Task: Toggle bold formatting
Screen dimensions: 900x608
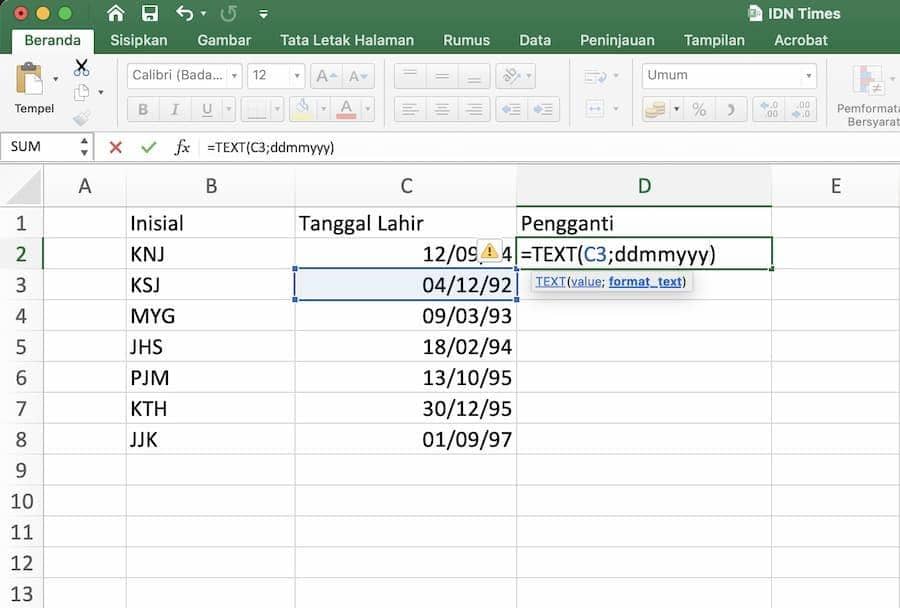Action: (142, 110)
